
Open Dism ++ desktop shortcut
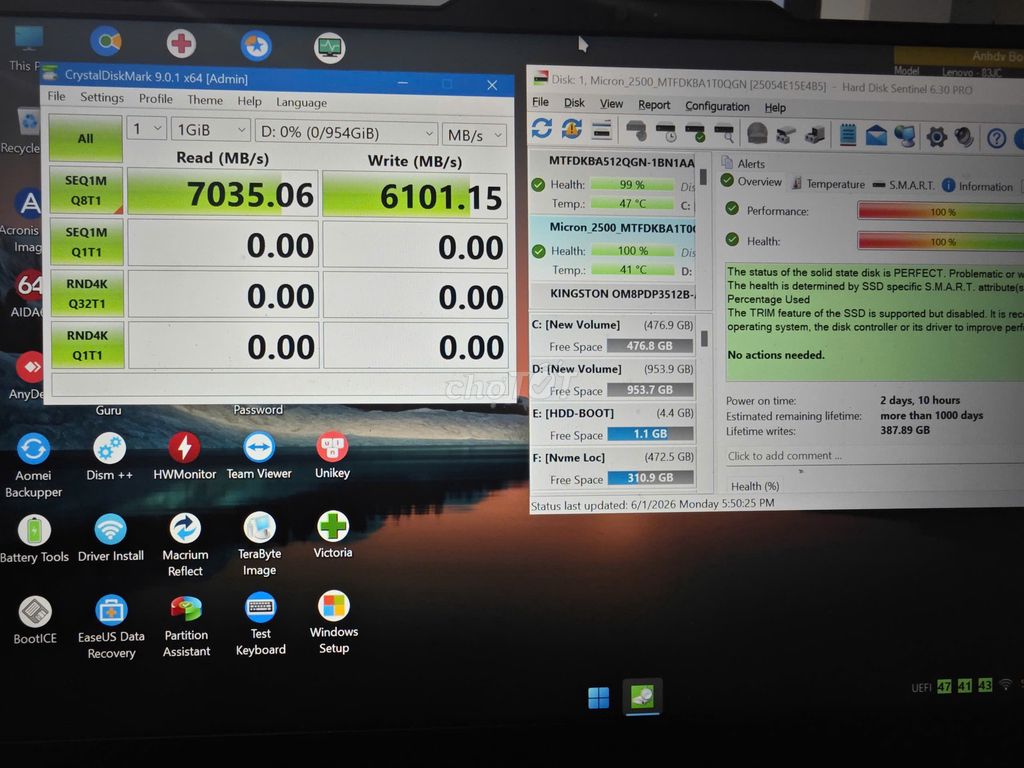pyautogui.click(x=109, y=457)
